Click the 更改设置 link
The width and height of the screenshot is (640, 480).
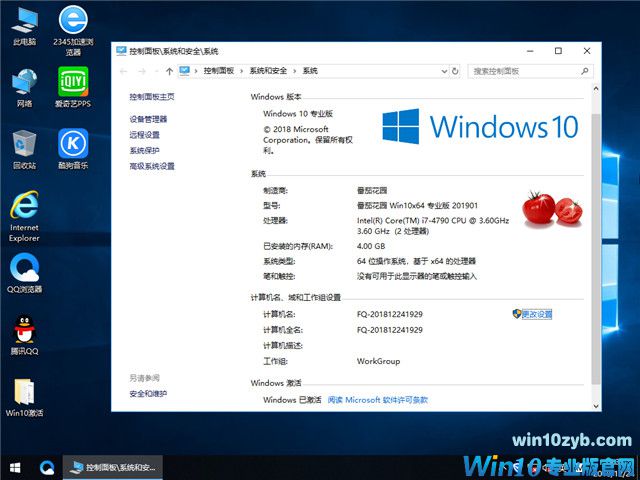[537, 314]
